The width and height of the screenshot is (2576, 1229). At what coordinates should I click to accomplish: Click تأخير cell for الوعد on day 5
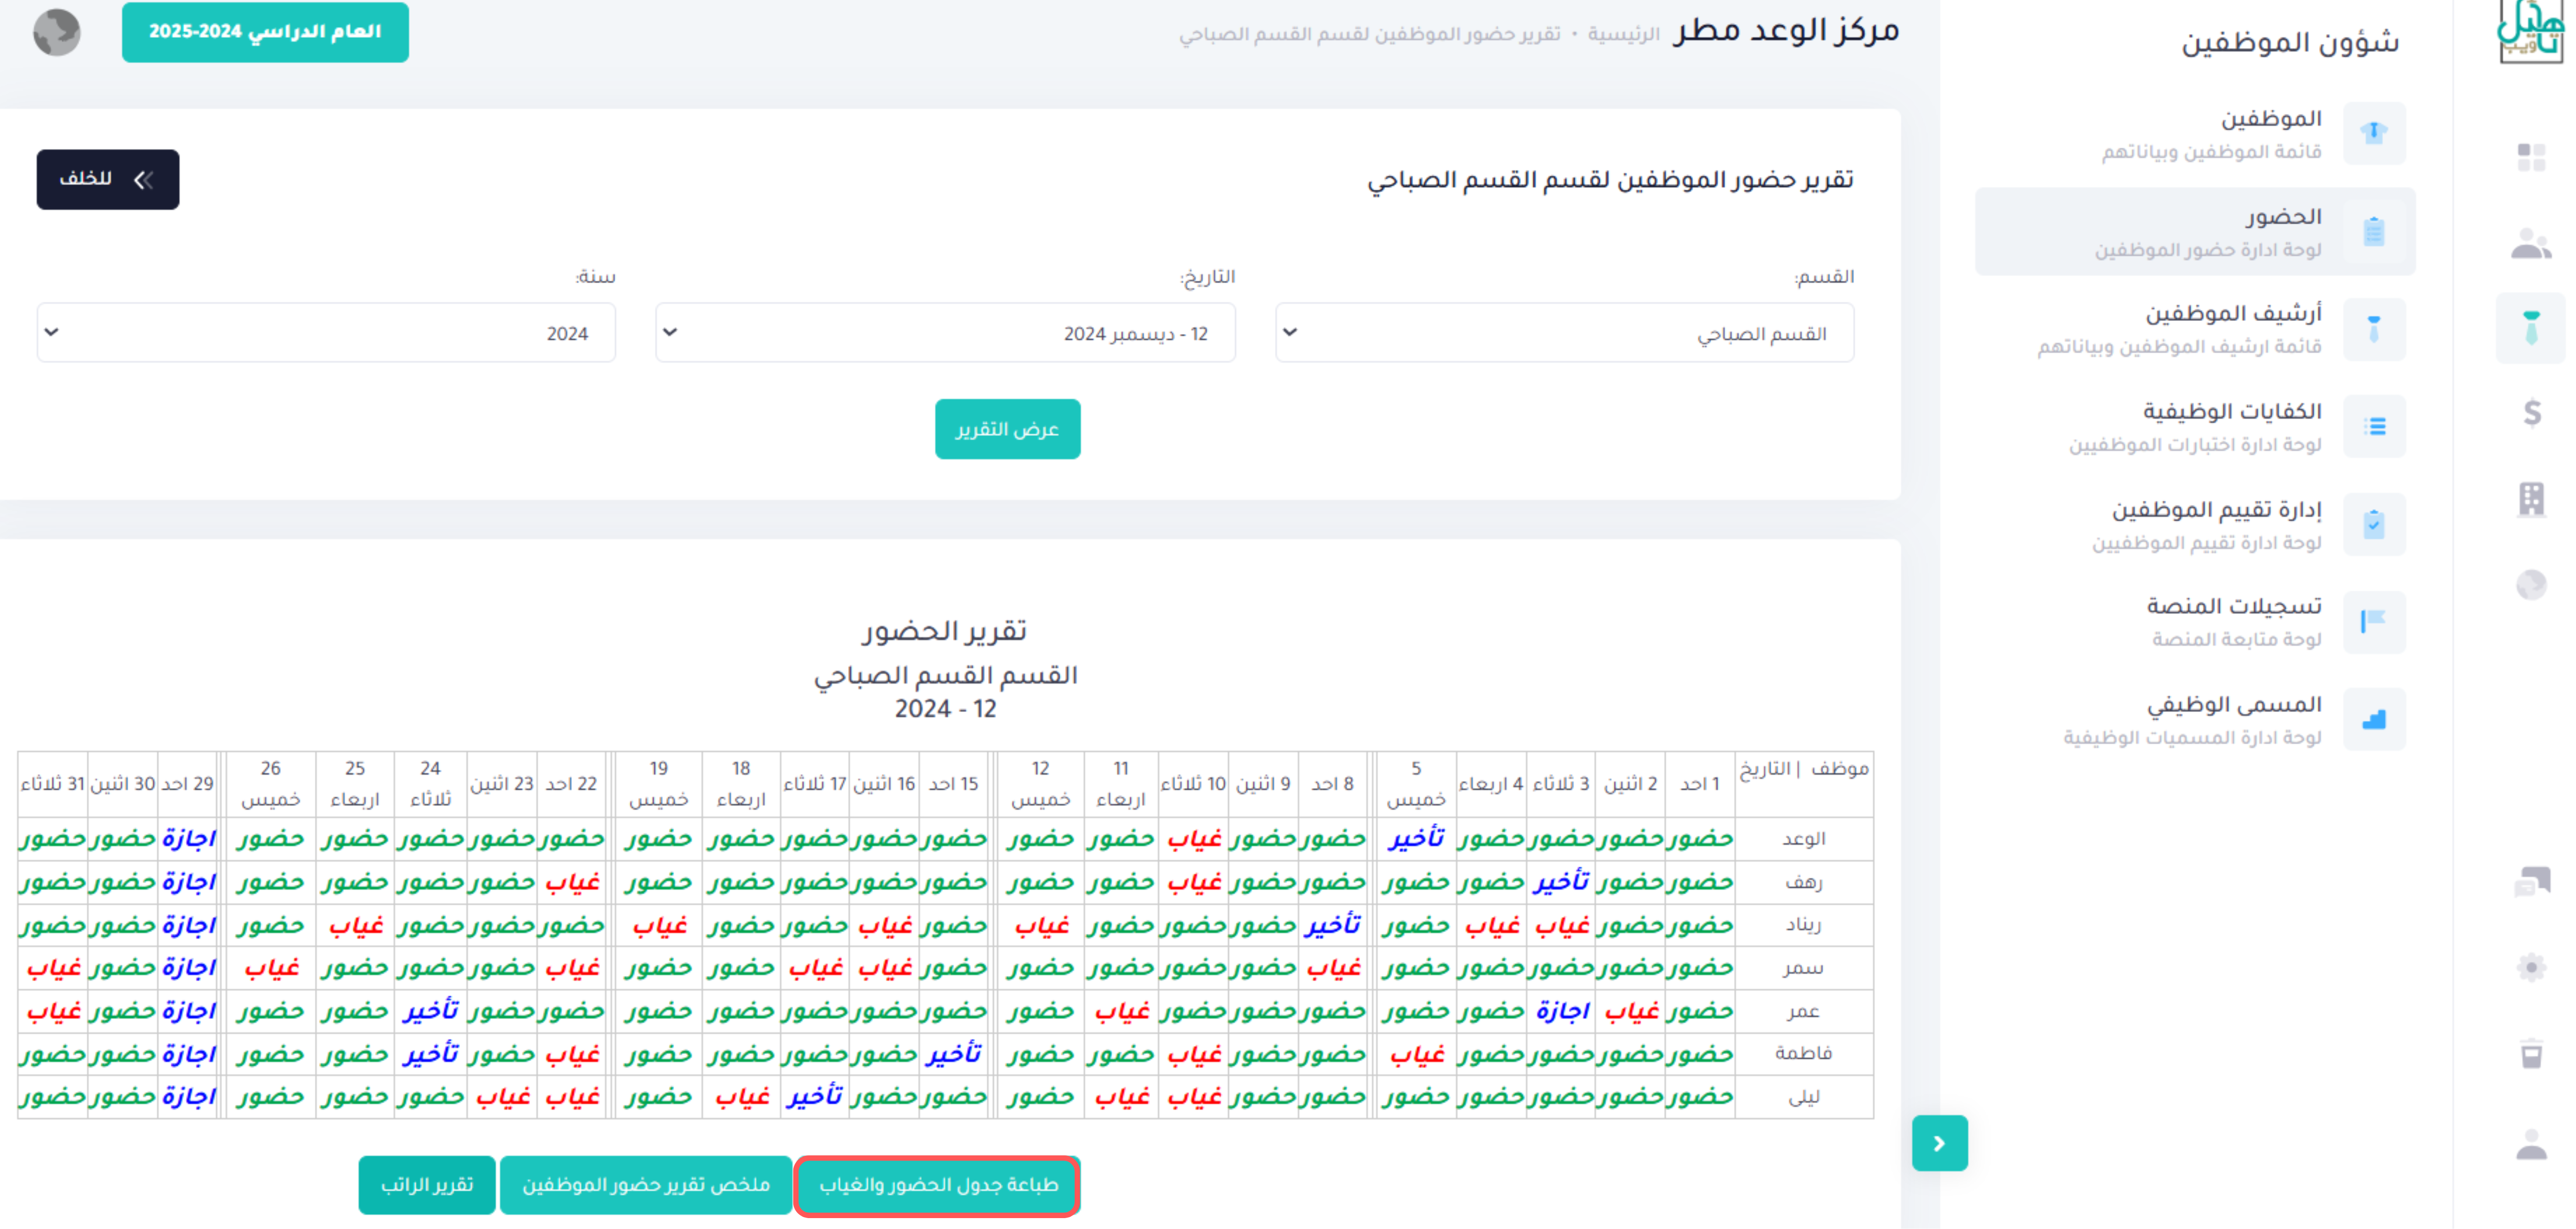point(1416,839)
